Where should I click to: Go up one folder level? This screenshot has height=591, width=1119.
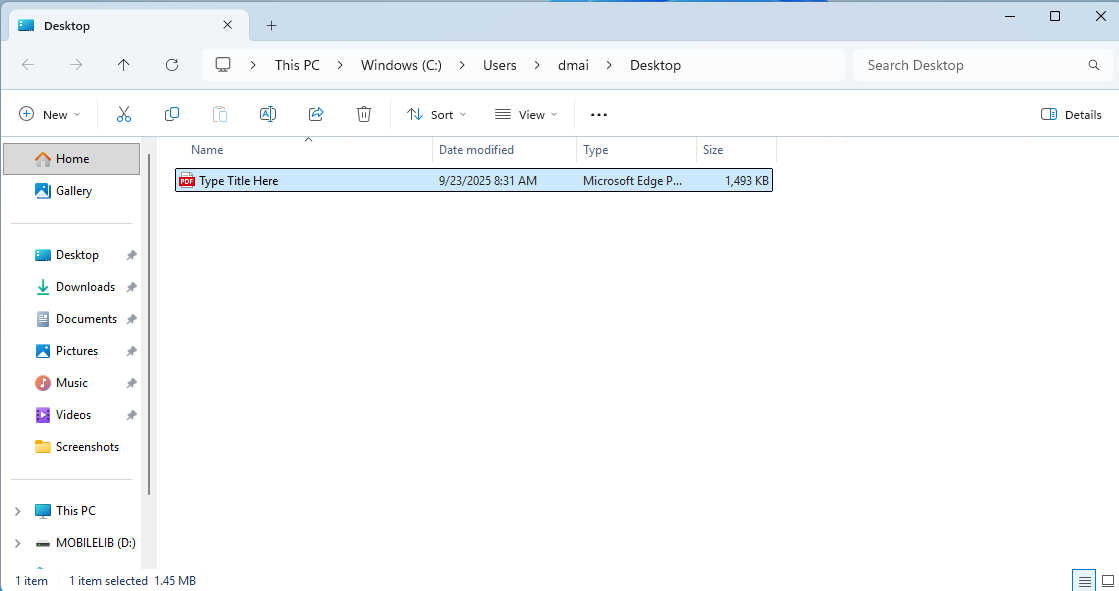[x=124, y=65]
